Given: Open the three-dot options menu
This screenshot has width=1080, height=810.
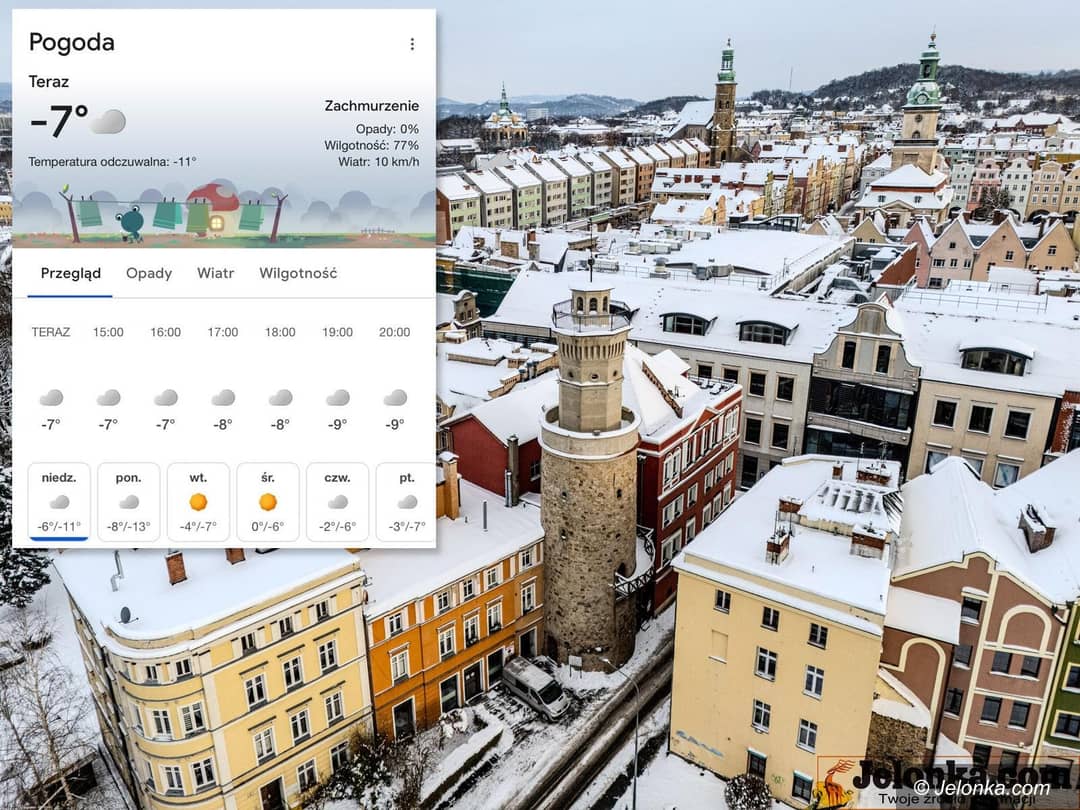Looking at the screenshot, I should [x=412, y=44].
